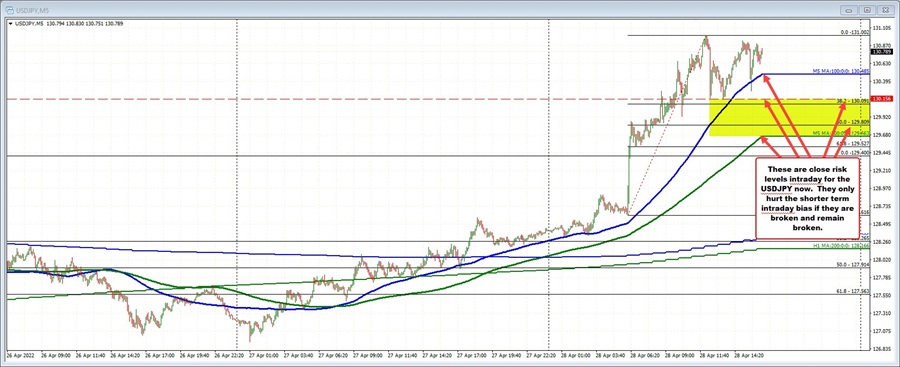
Task: Click the 27 Apr 17:00 time label
Action: (472, 356)
